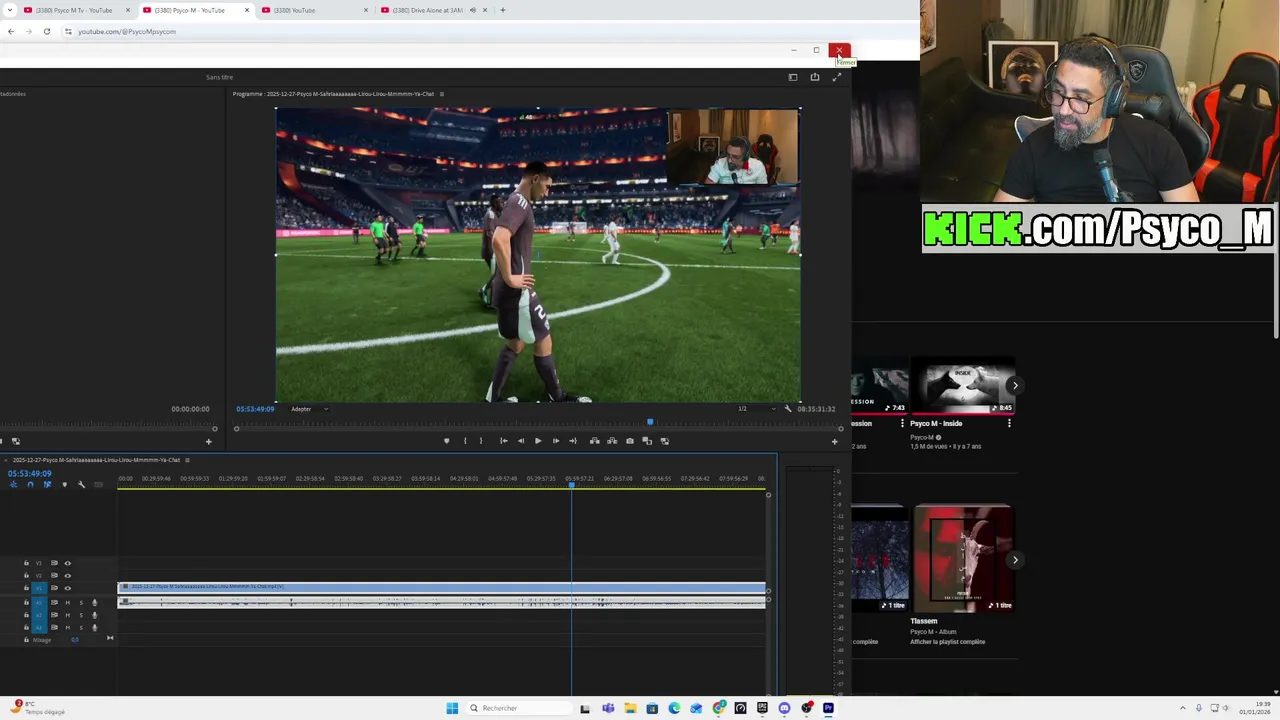The image size is (1280, 720).
Task: Select the V1 track target
Action: click(x=40, y=588)
